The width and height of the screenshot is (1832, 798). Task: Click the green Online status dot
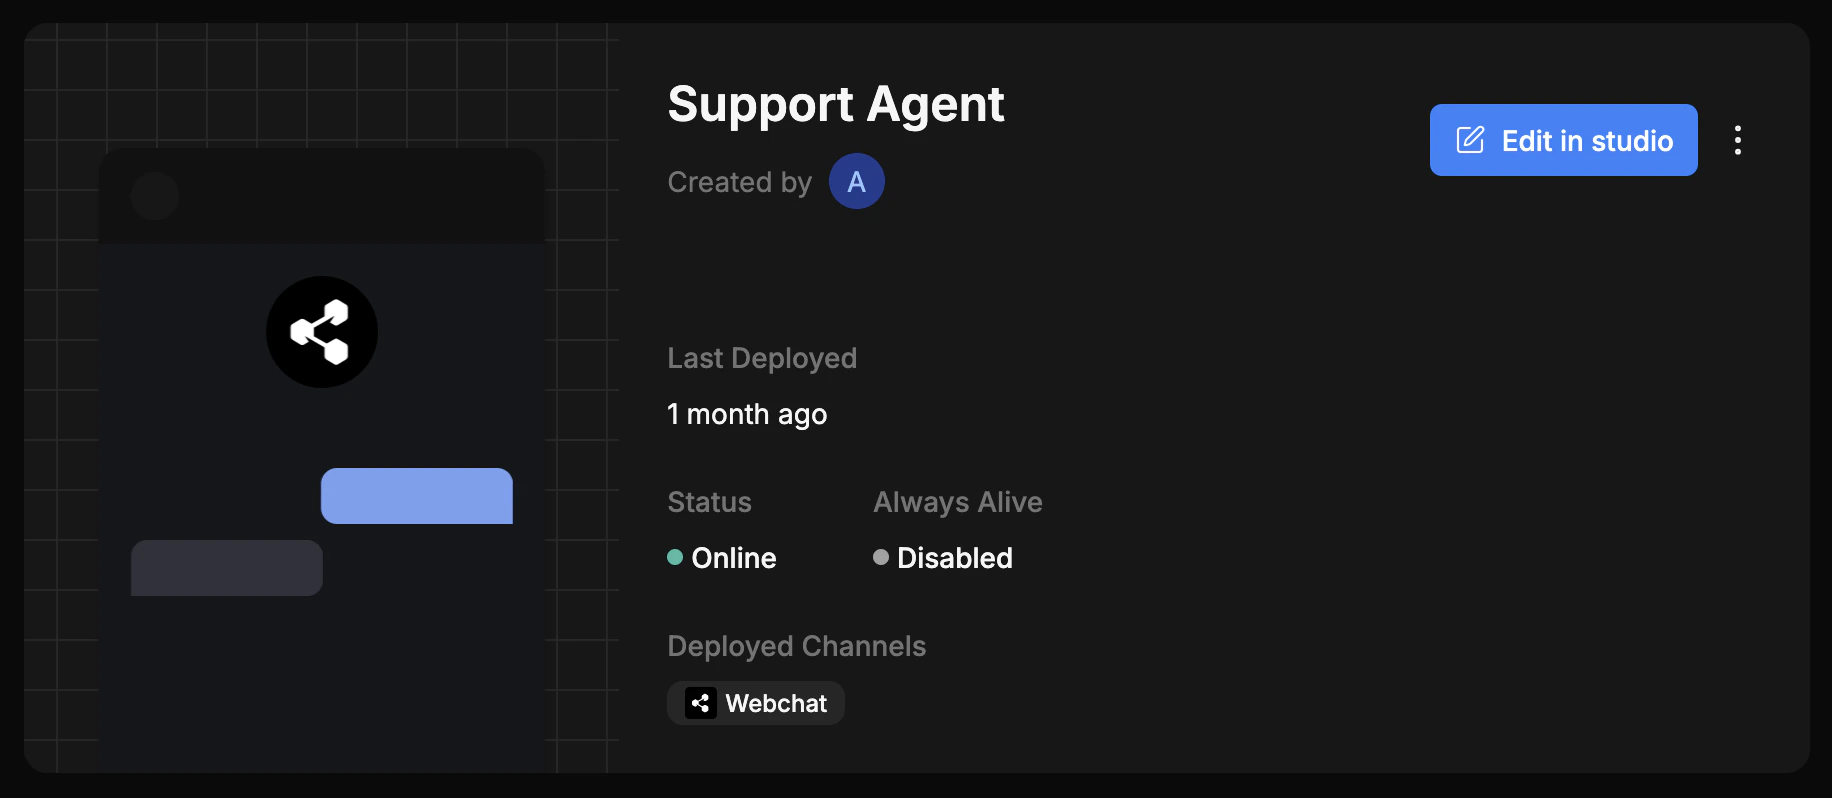coord(675,557)
